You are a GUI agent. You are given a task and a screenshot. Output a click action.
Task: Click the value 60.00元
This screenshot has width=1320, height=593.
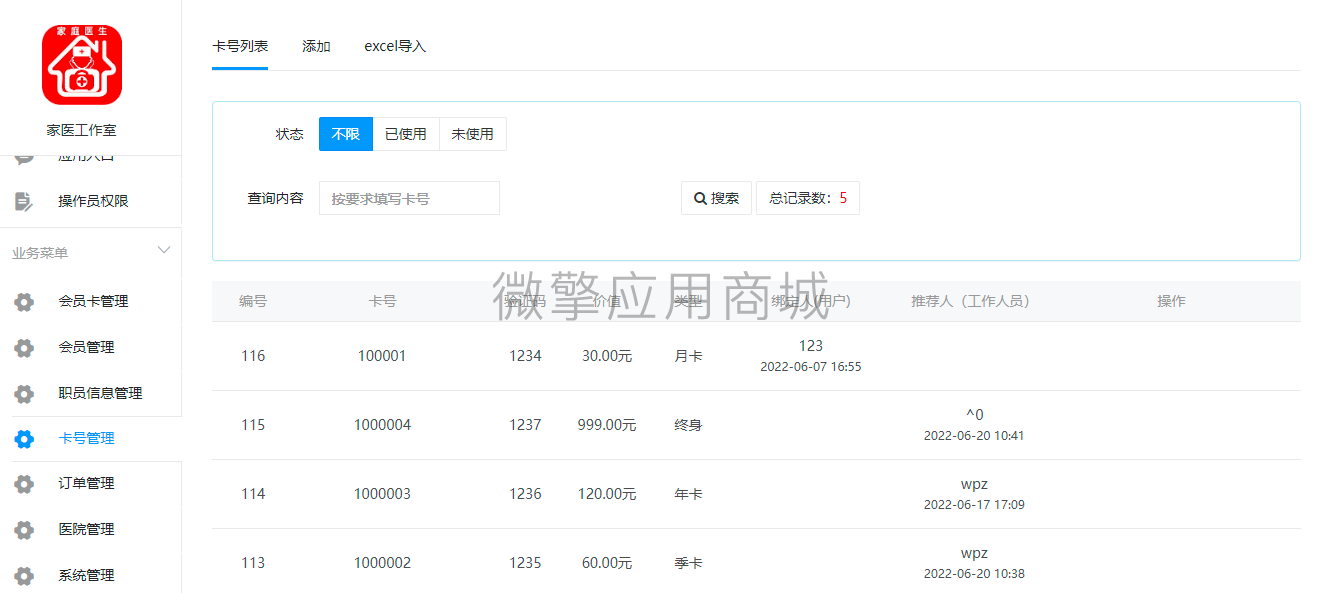point(607,563)
